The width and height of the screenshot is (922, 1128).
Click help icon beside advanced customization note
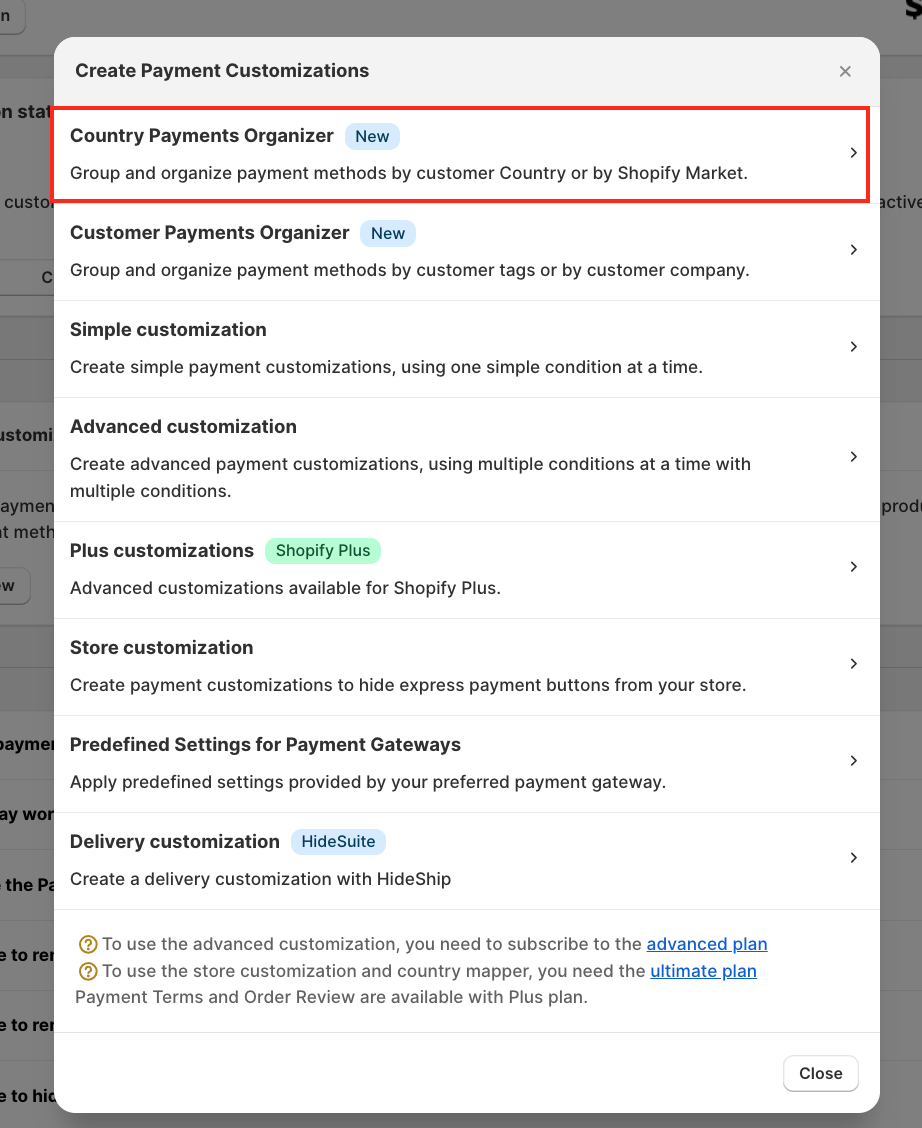88,944
